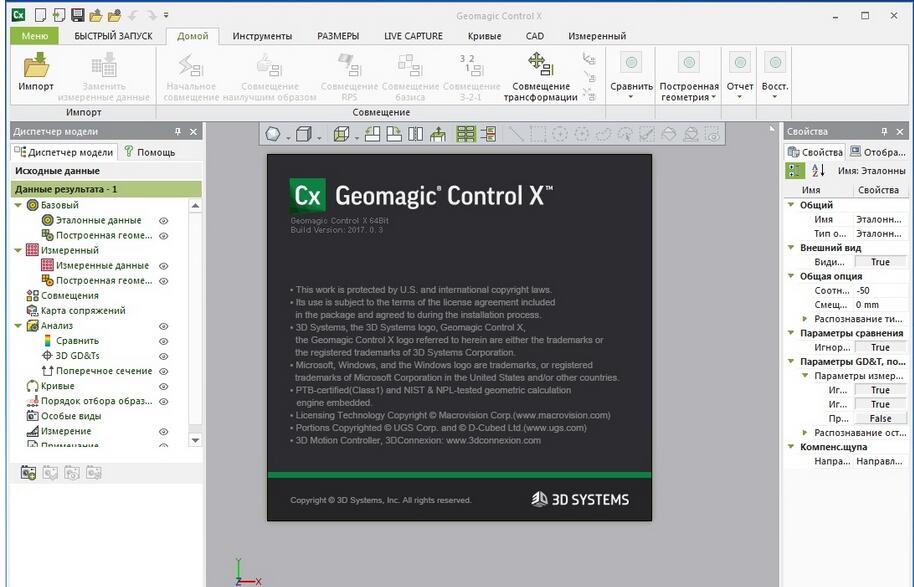This screenshot has width=914, height=587.
Task: Toggle visibility of Эталонные данные
Action: tap(164, 221)
